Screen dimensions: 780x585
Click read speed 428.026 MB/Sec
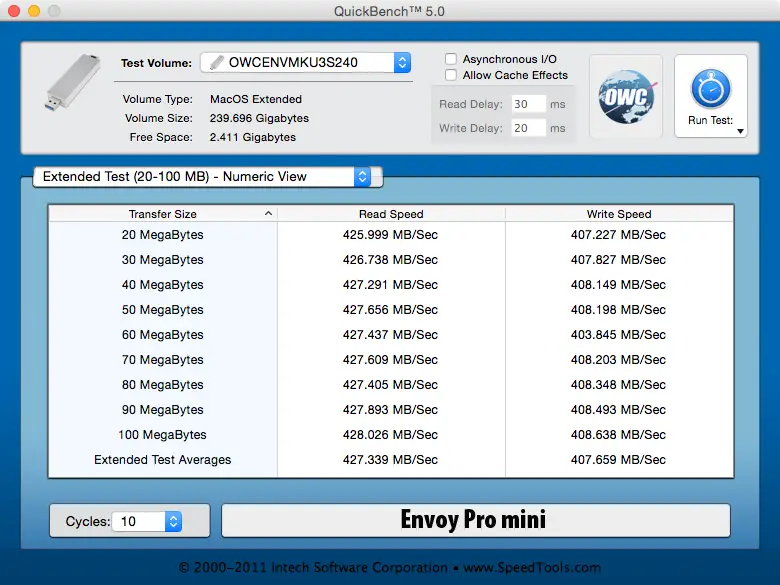click(x=390, y=435)
